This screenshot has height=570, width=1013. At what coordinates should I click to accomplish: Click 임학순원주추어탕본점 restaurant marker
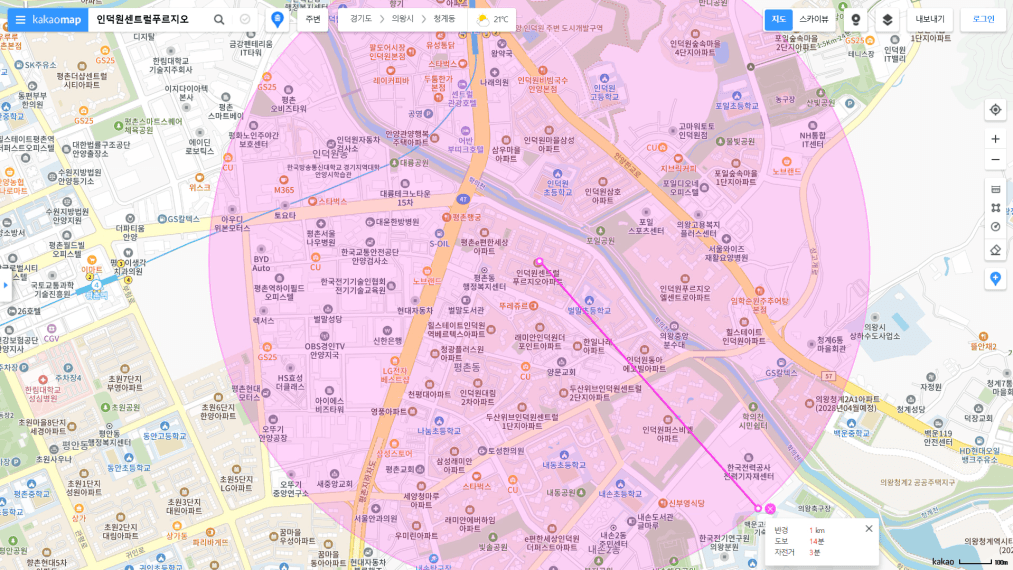(760, 291)
